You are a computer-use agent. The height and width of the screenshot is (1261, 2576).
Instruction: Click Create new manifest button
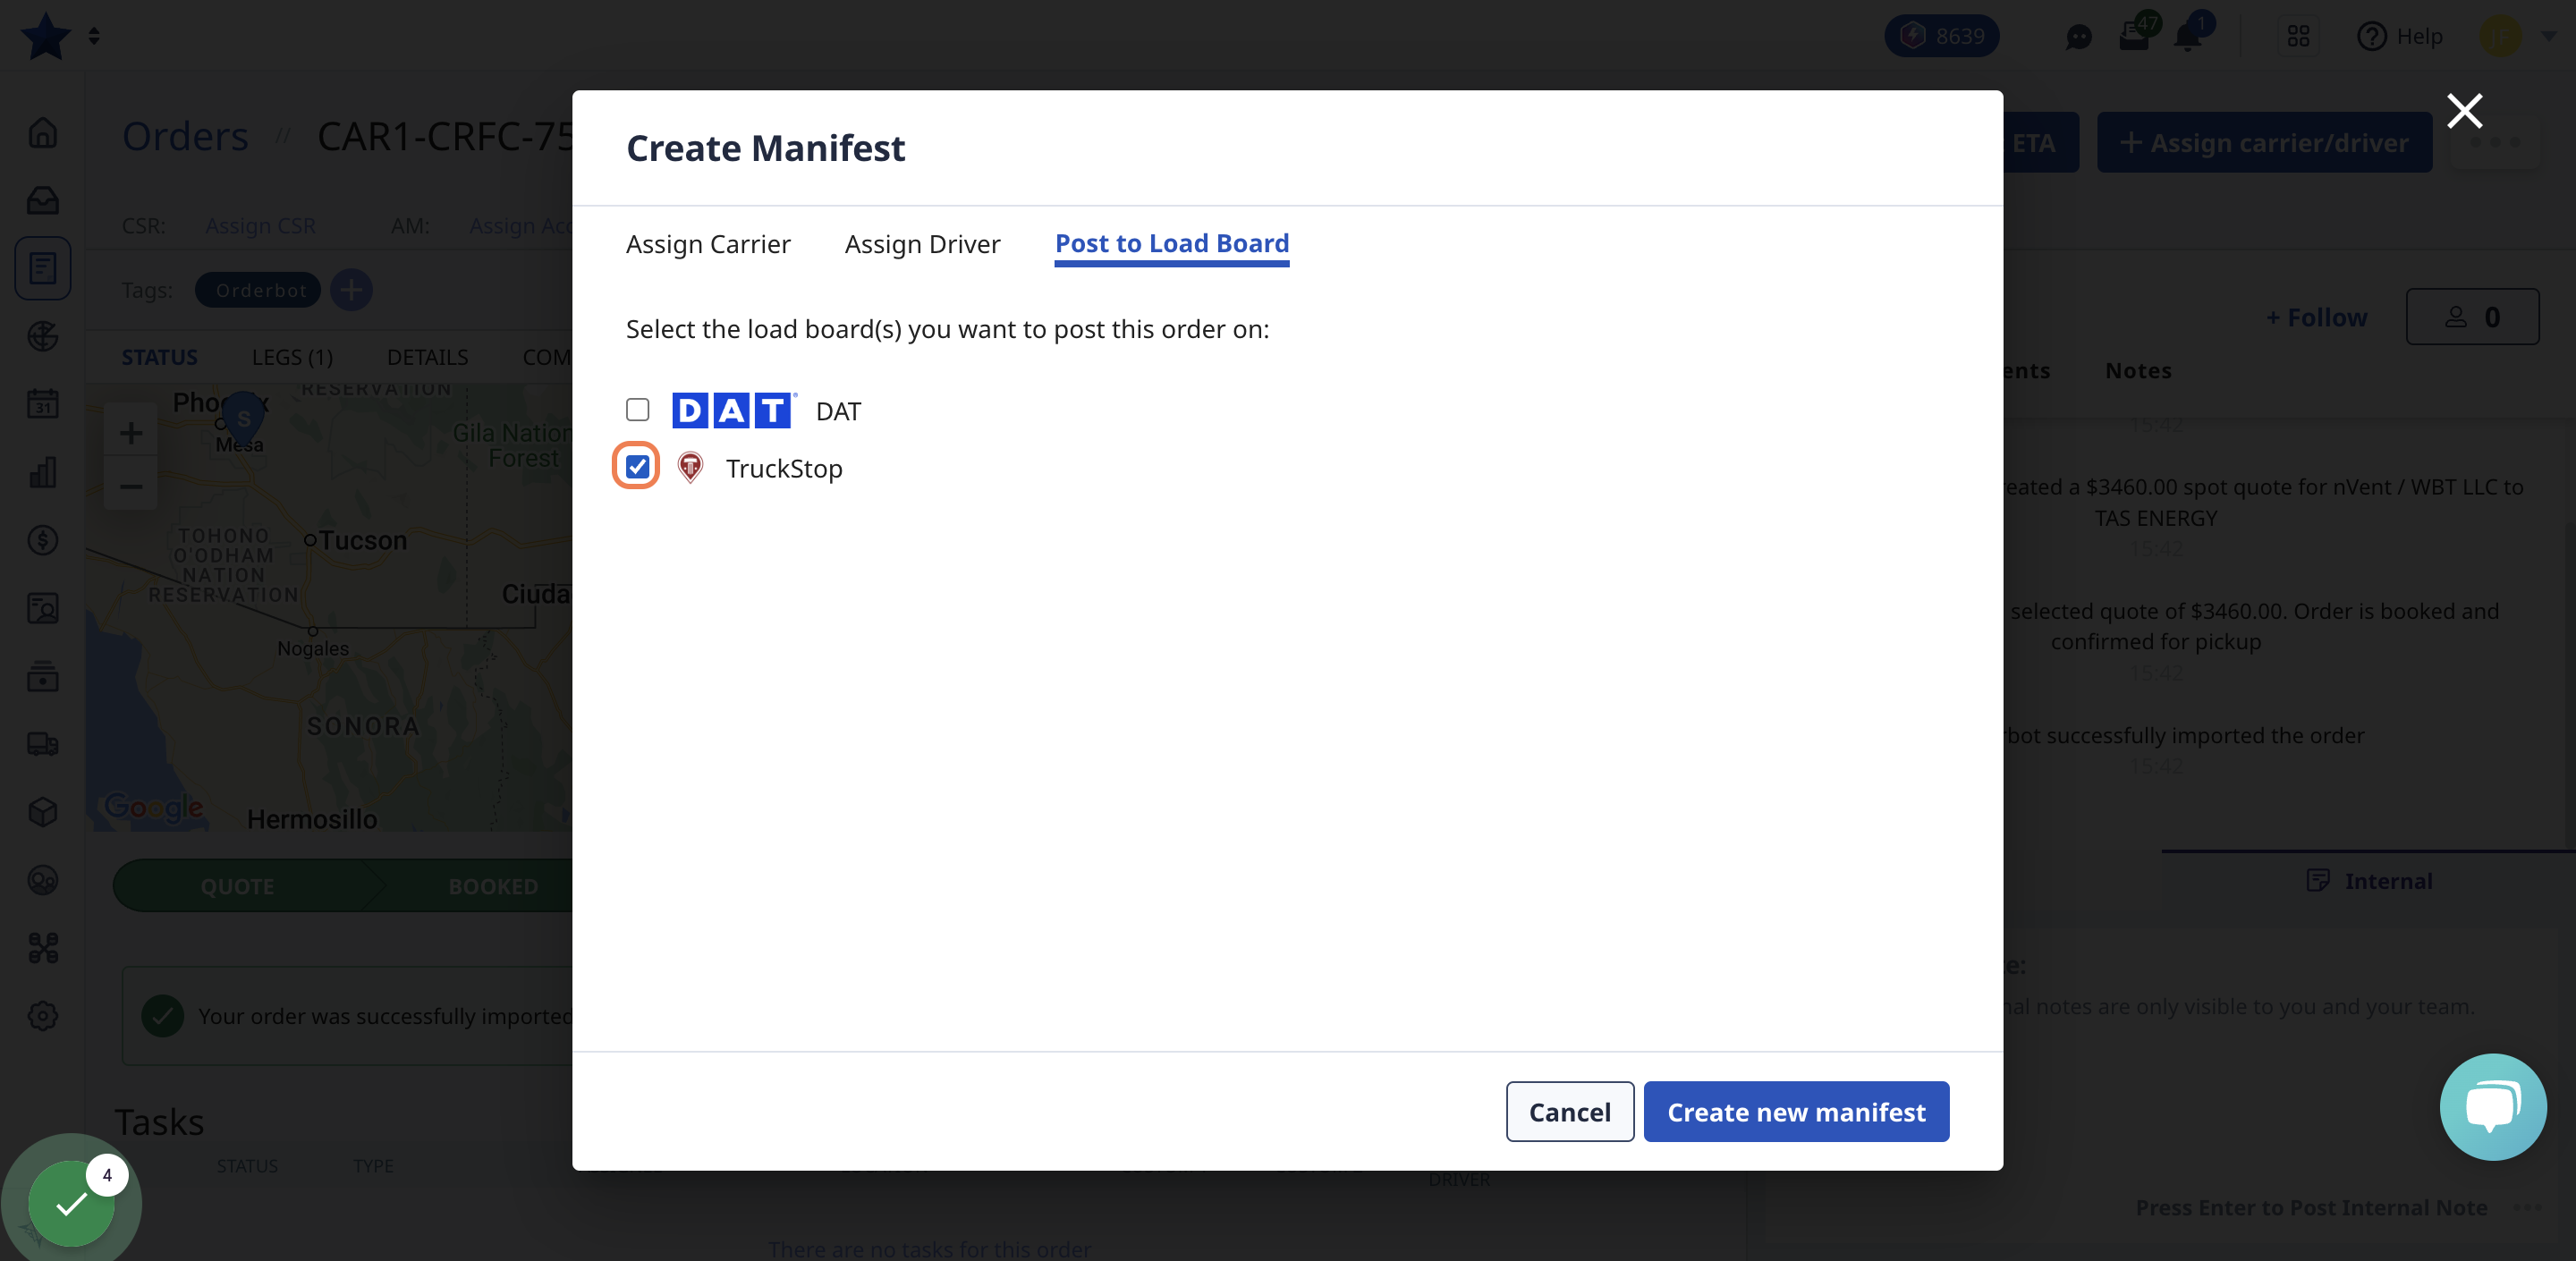coord(1797,1112)
